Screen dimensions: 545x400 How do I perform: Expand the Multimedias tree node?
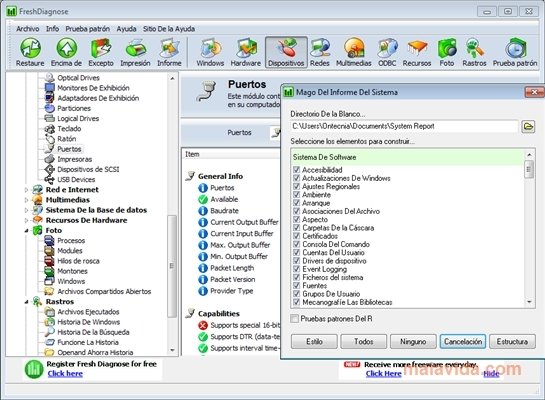(26, 200)
